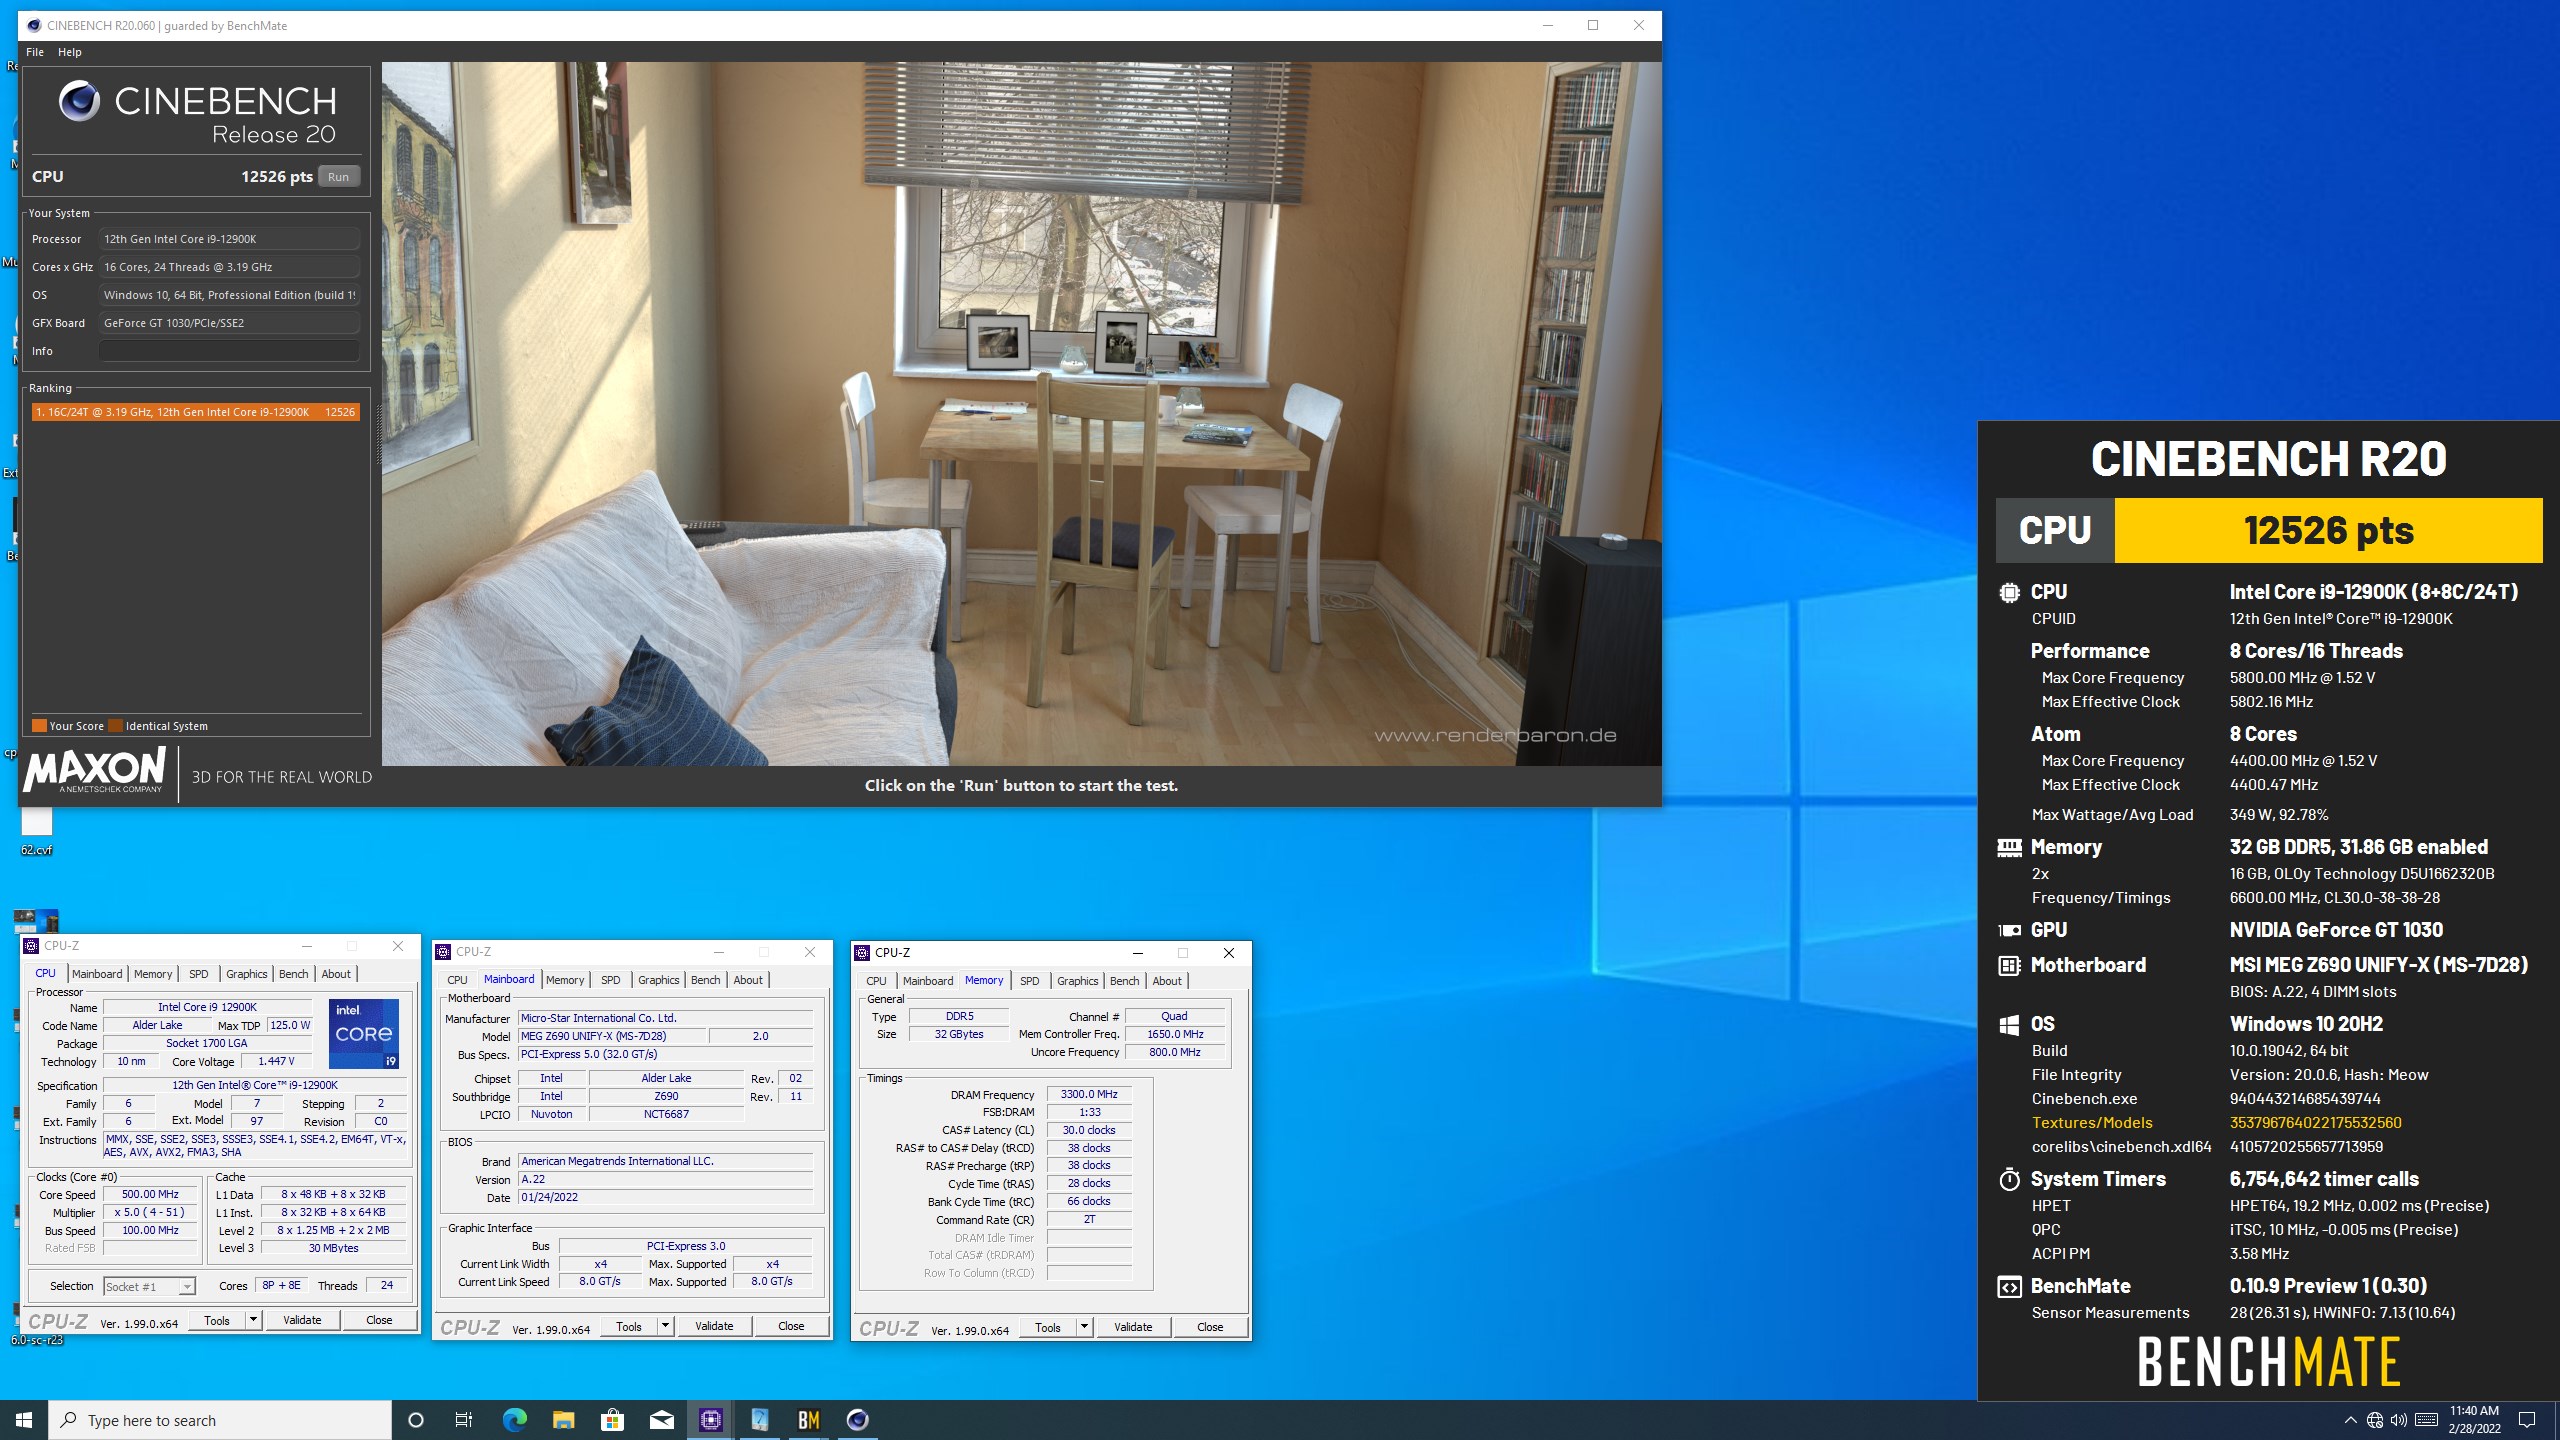Focus the taskbar search box
Screen dimensions: 2560x1440
pyautogui.click(x=220, y=1420)
